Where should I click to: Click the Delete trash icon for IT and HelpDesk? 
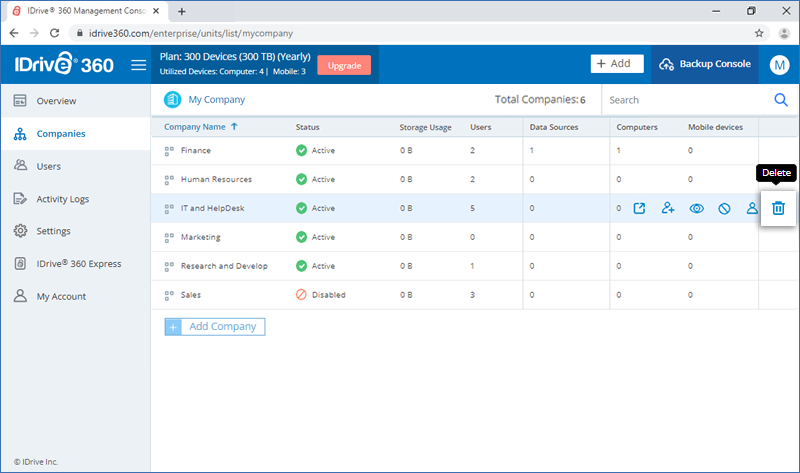[x=778, y=208]
